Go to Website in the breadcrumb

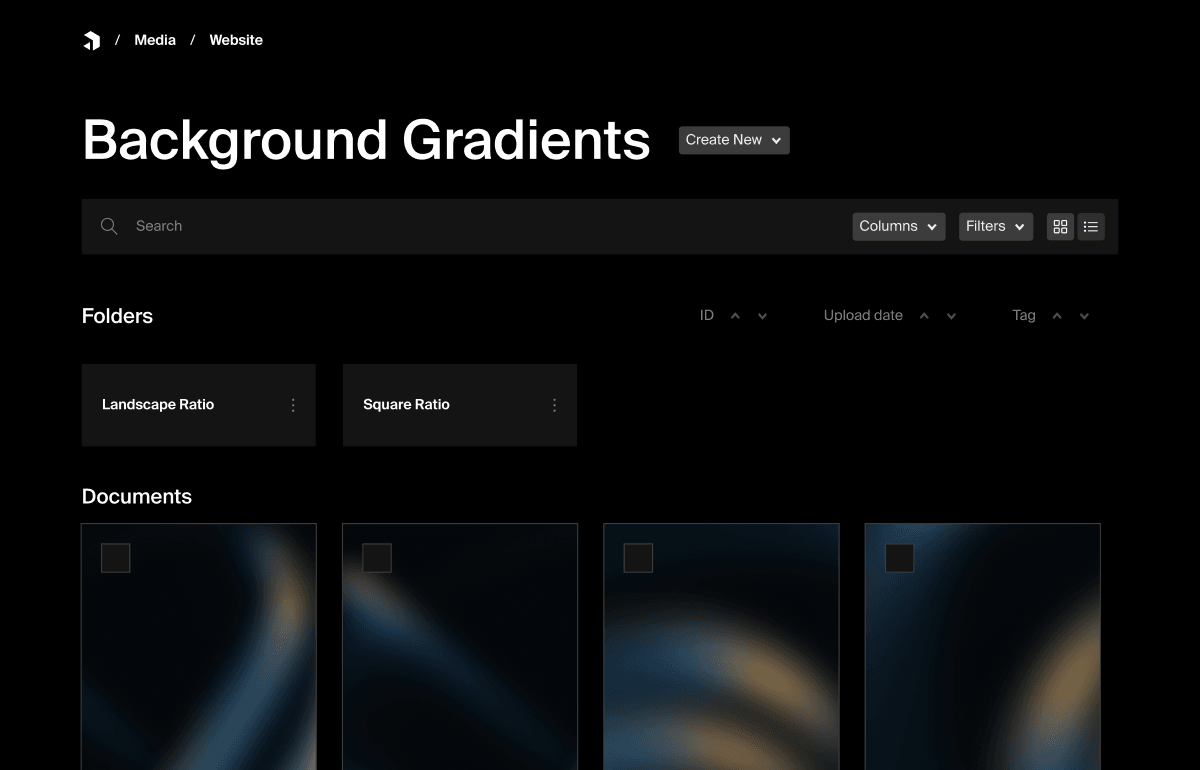click(236, 40)
